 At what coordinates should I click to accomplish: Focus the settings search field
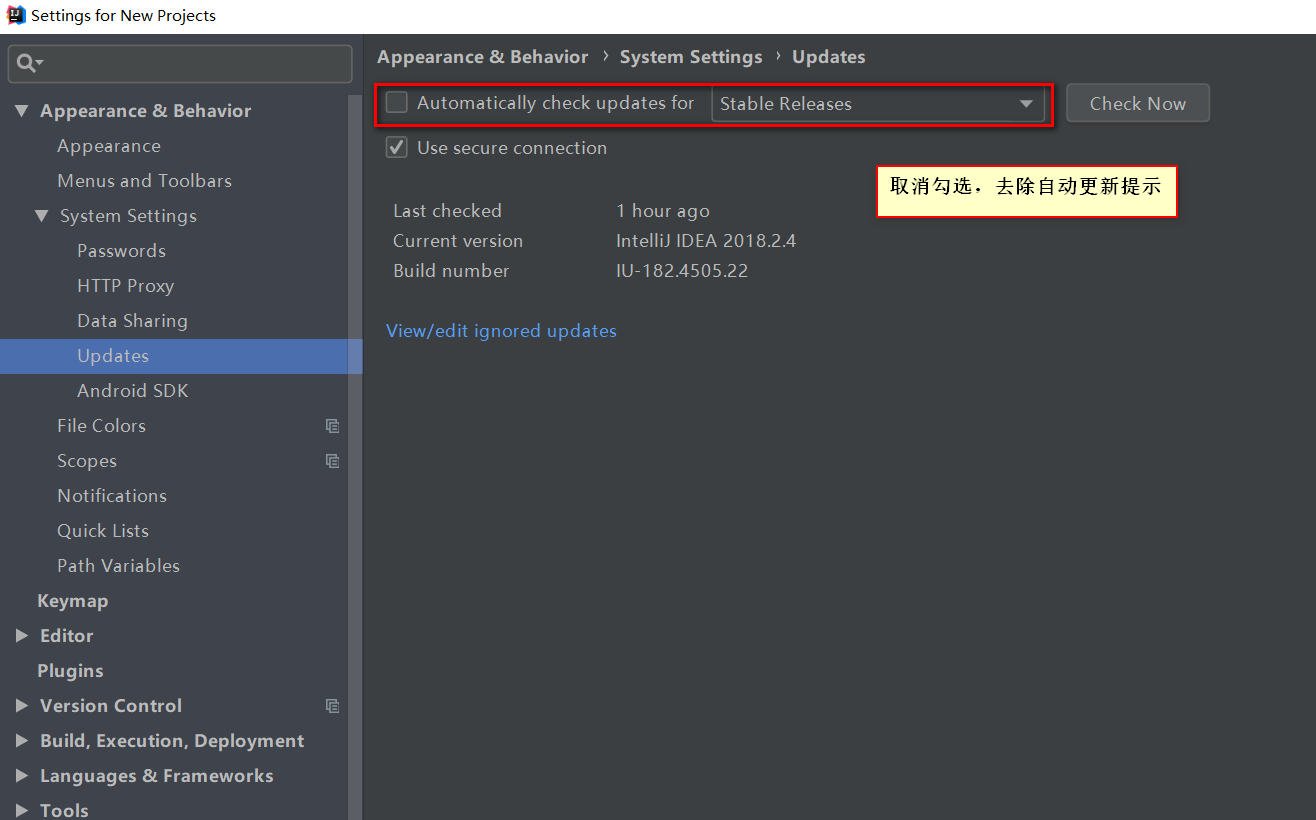[180, 63]
